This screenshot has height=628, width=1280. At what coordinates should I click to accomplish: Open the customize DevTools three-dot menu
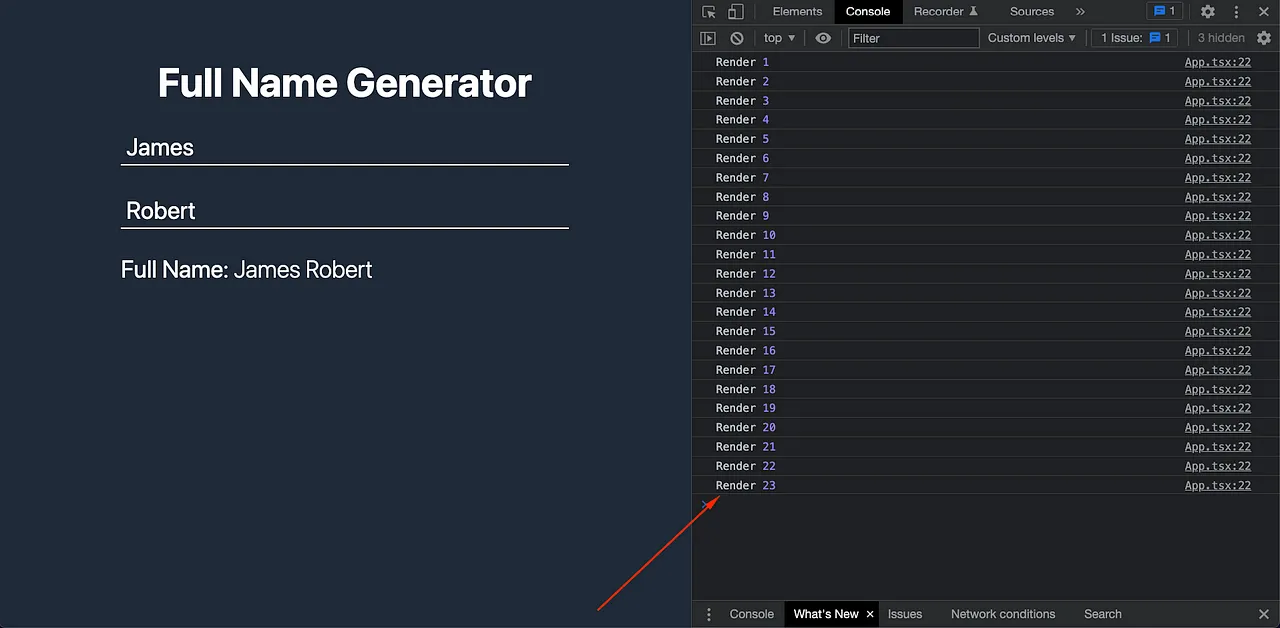pyautogui.click(x=1237, y=11)
